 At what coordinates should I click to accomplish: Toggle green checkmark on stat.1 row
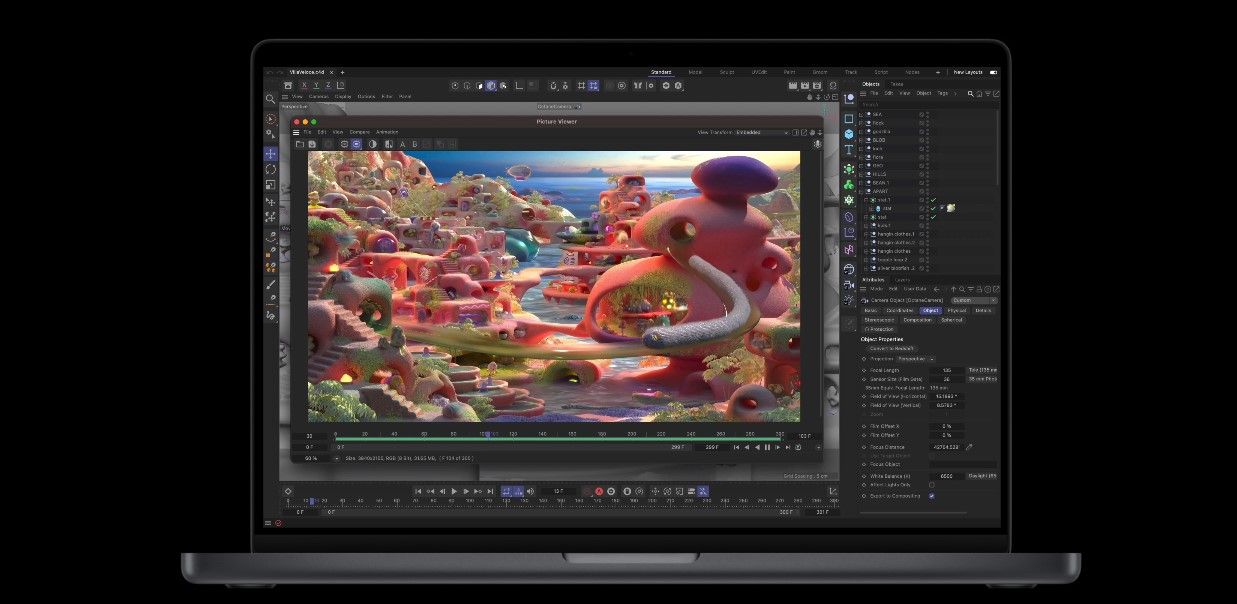(933, 199)
